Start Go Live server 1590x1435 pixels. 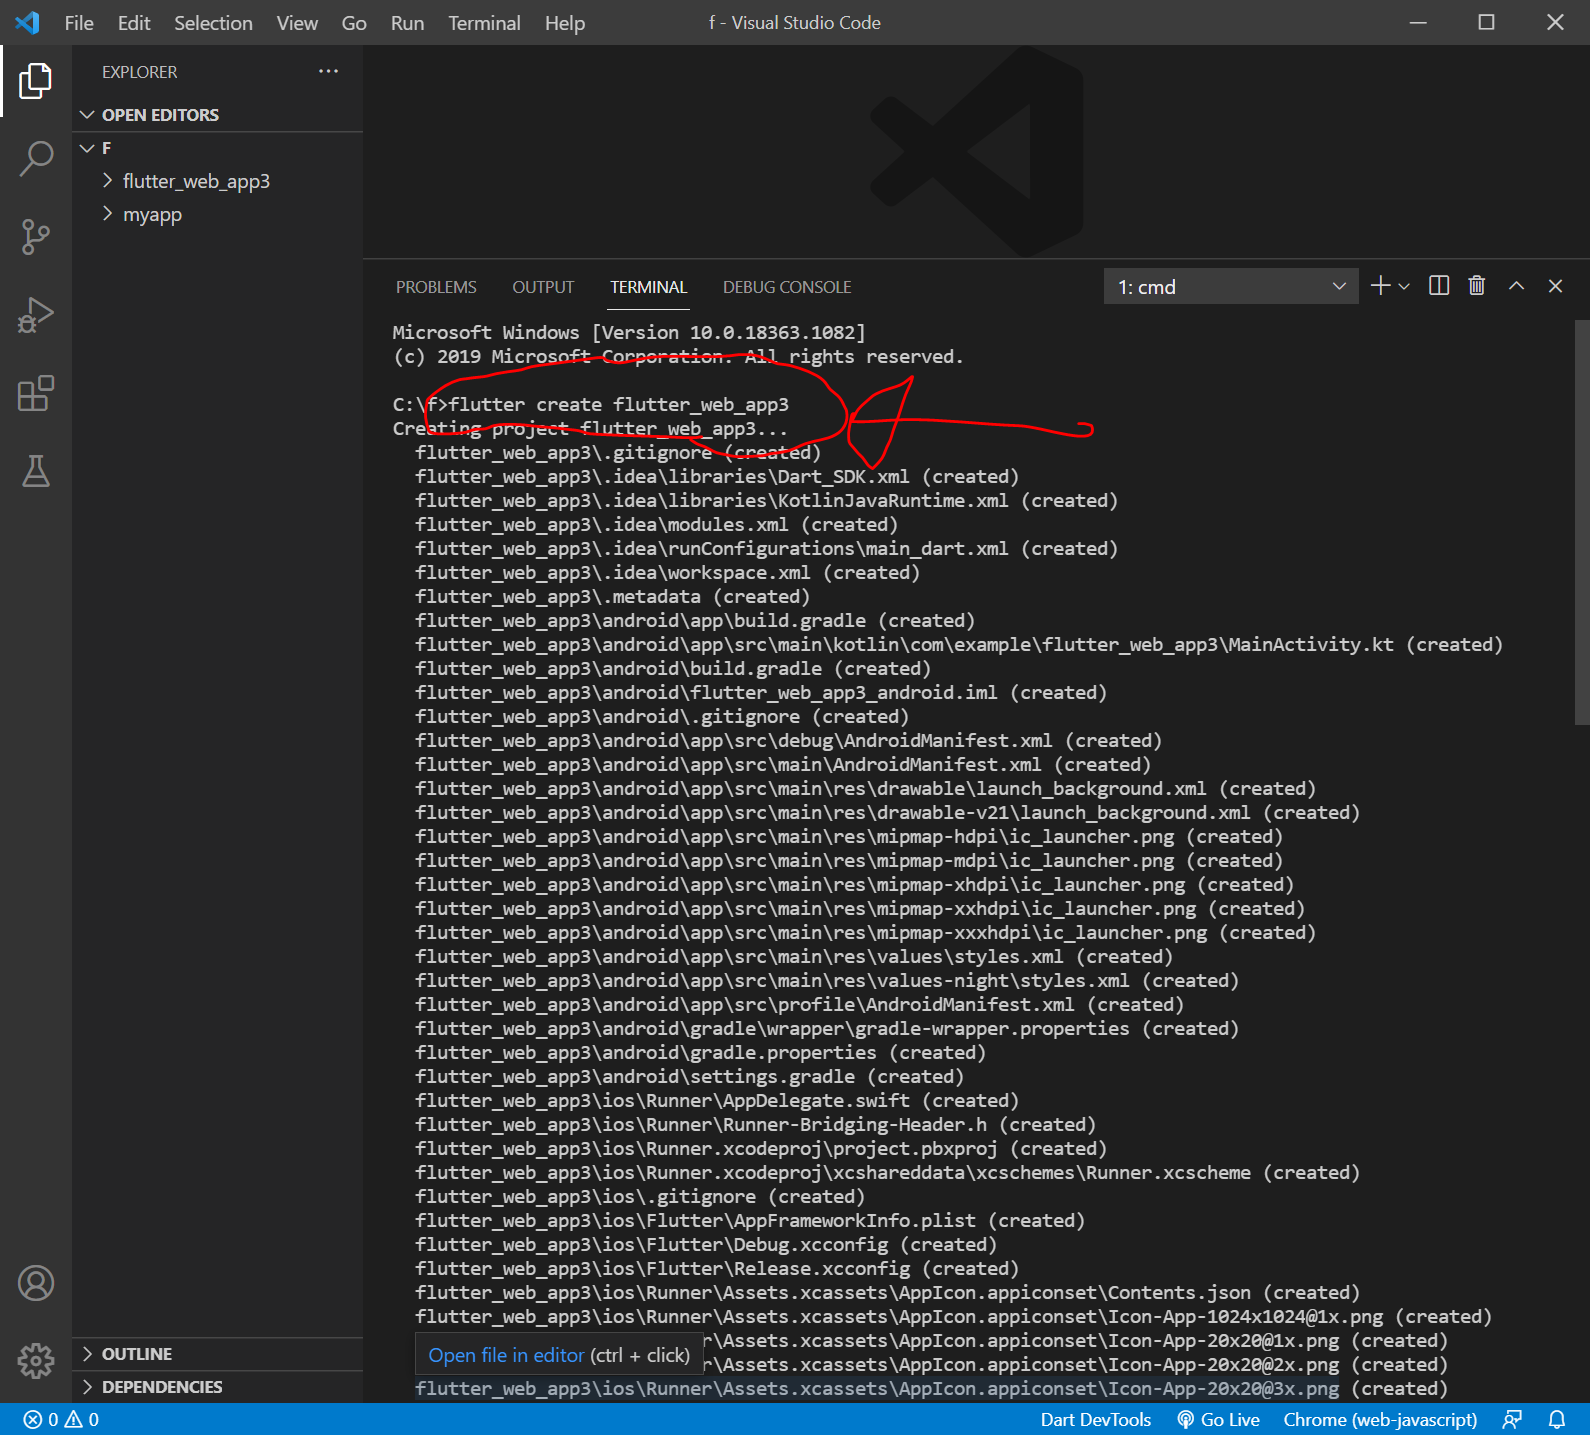point(1219,1419)
